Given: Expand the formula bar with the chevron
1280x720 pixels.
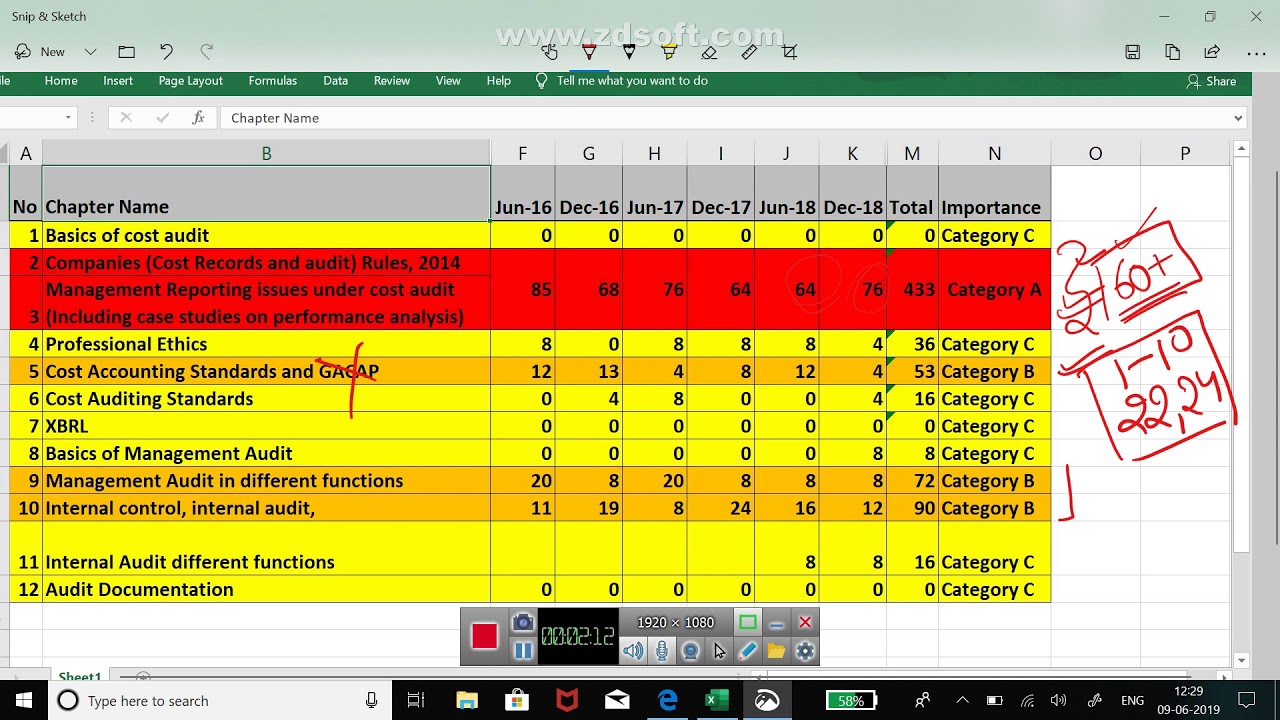Looking at the screenshot, I should [x=1238, y=118].
